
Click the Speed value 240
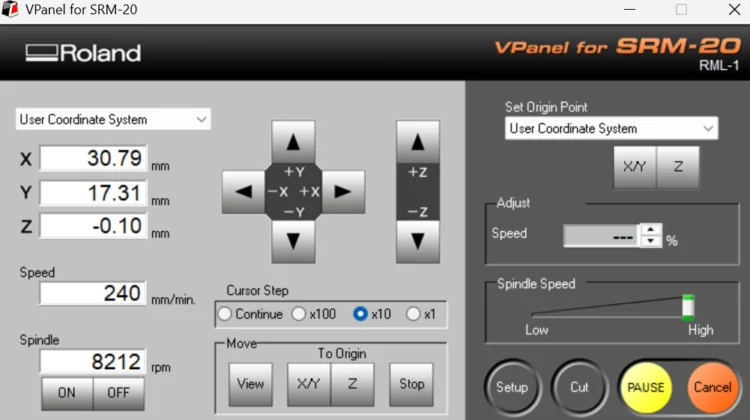(93, 293)
